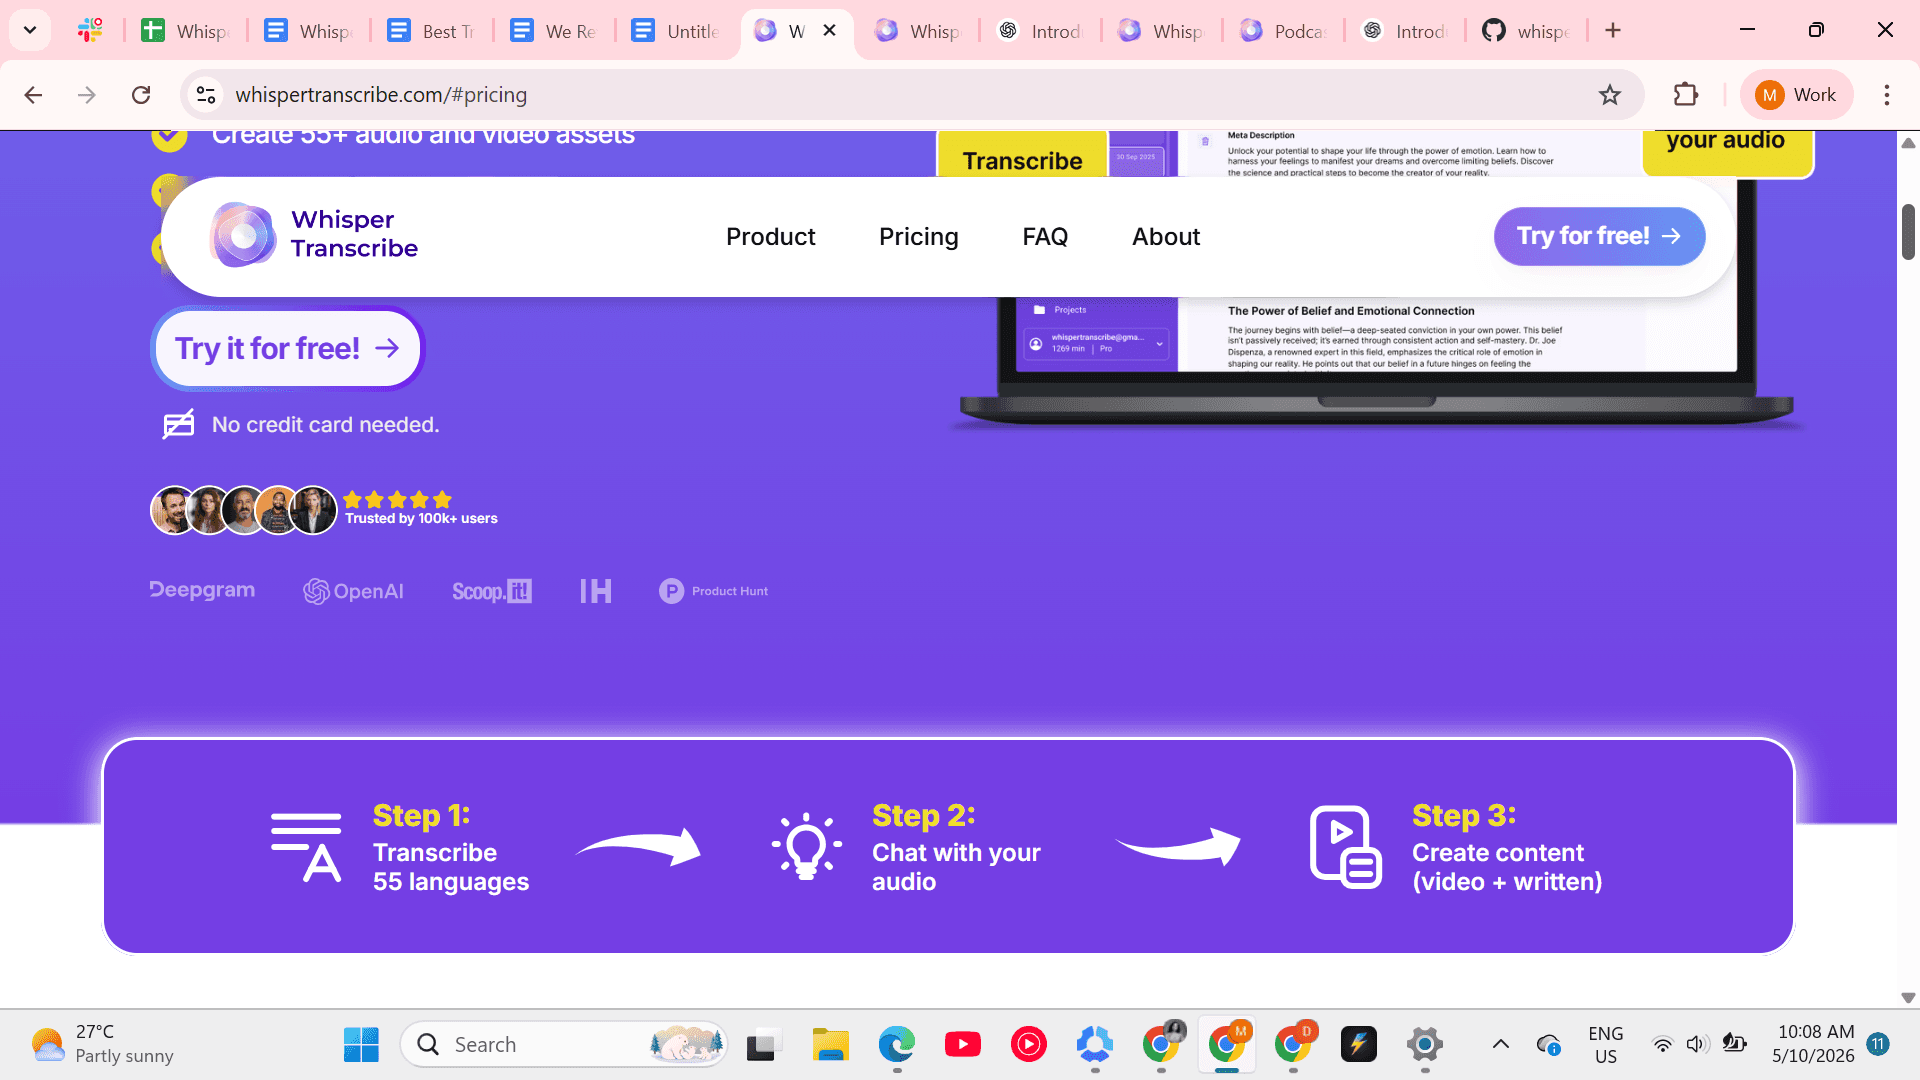Viewport: 1920px width, 1080px height.
Task: Click the Step 2 lightbulb icon
Action: click(806, 847)
